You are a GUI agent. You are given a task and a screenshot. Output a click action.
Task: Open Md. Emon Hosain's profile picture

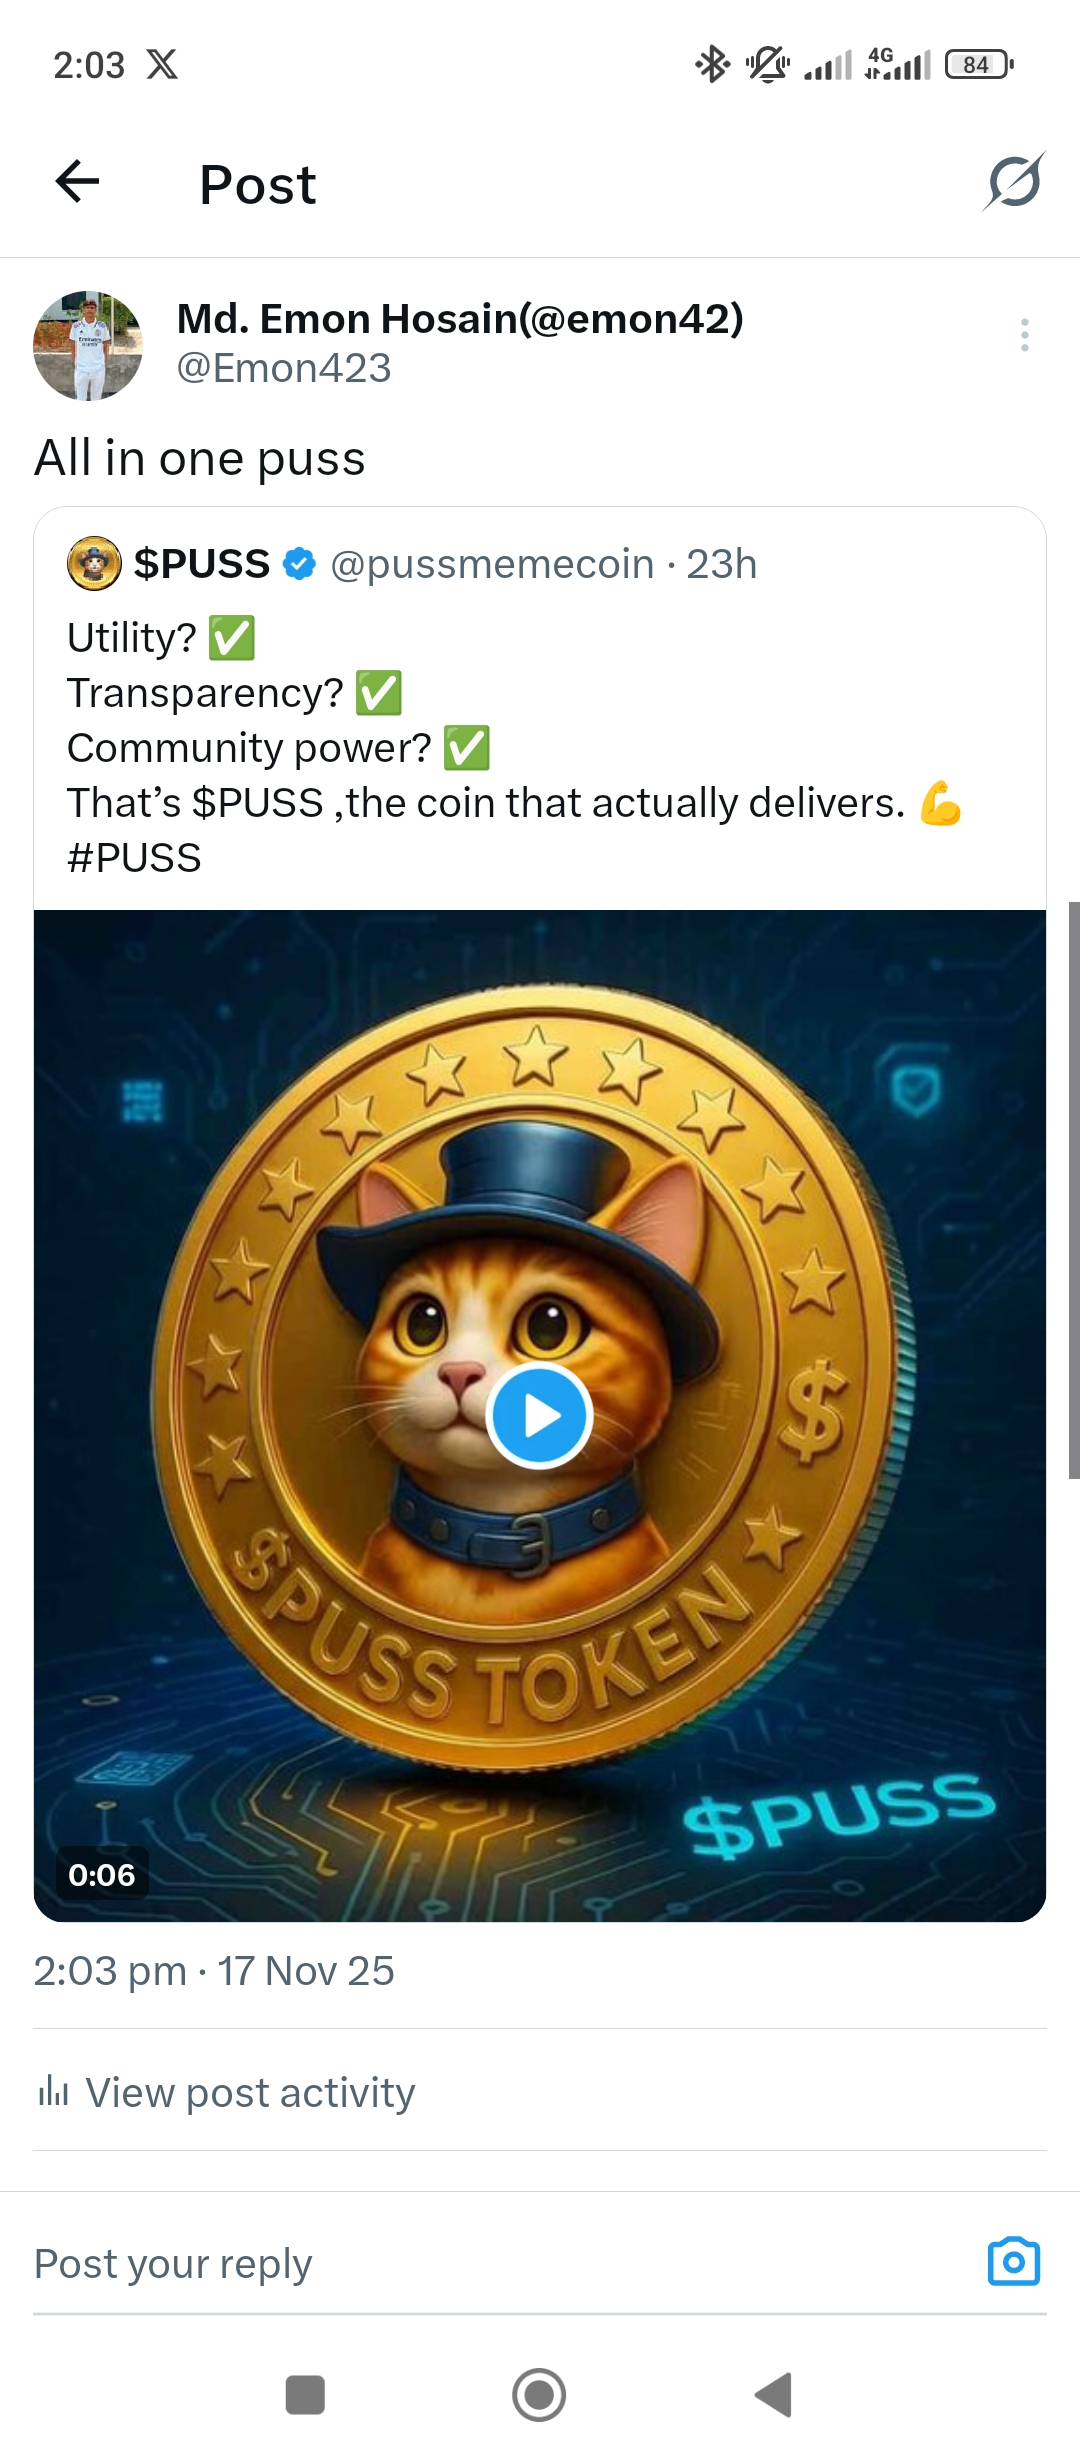pos(88,346)
